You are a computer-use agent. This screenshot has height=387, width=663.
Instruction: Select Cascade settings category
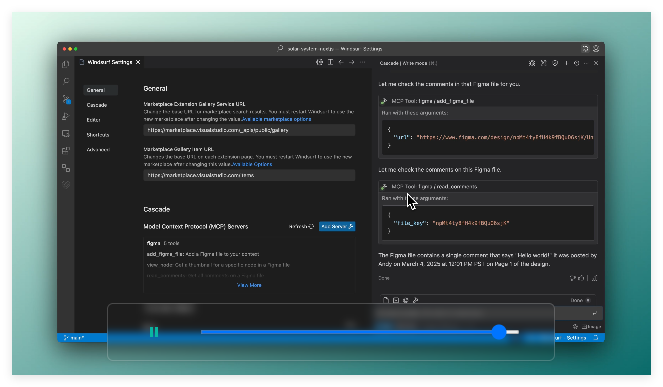[97, 105]
